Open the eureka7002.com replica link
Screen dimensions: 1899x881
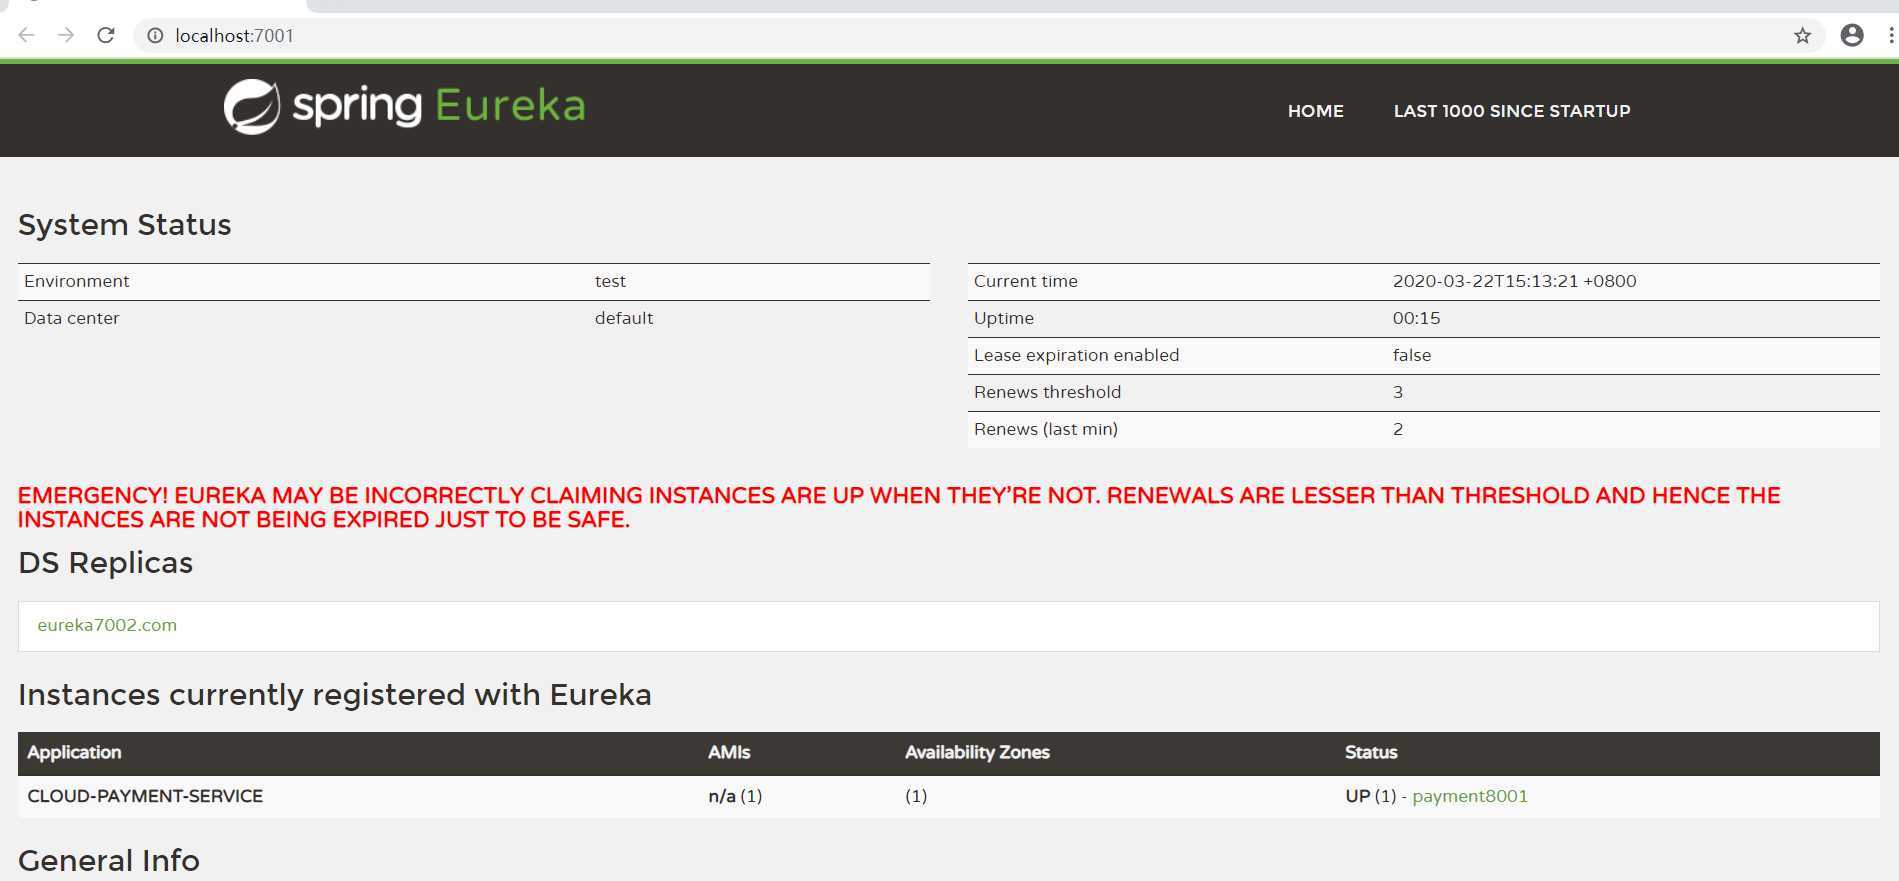click(x=107, y=625)
